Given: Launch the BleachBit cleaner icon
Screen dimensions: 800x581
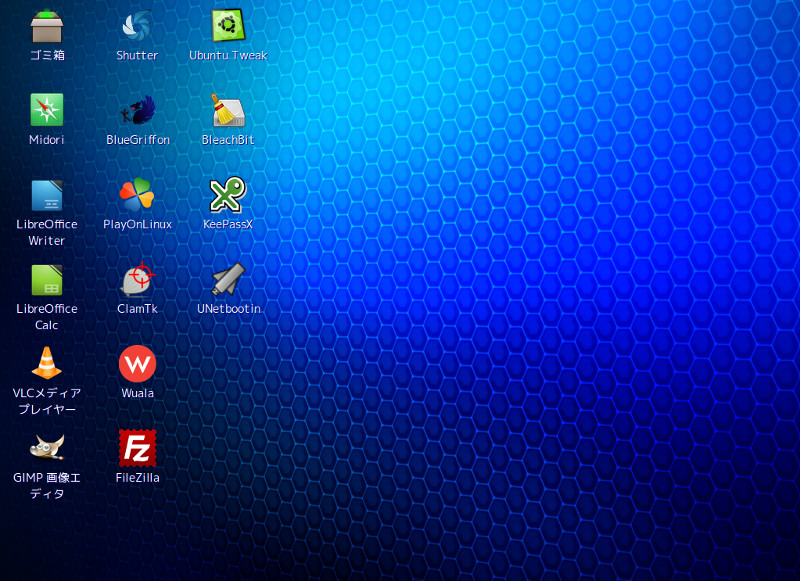Looking at the screenshot, I should tap(228, 110).
